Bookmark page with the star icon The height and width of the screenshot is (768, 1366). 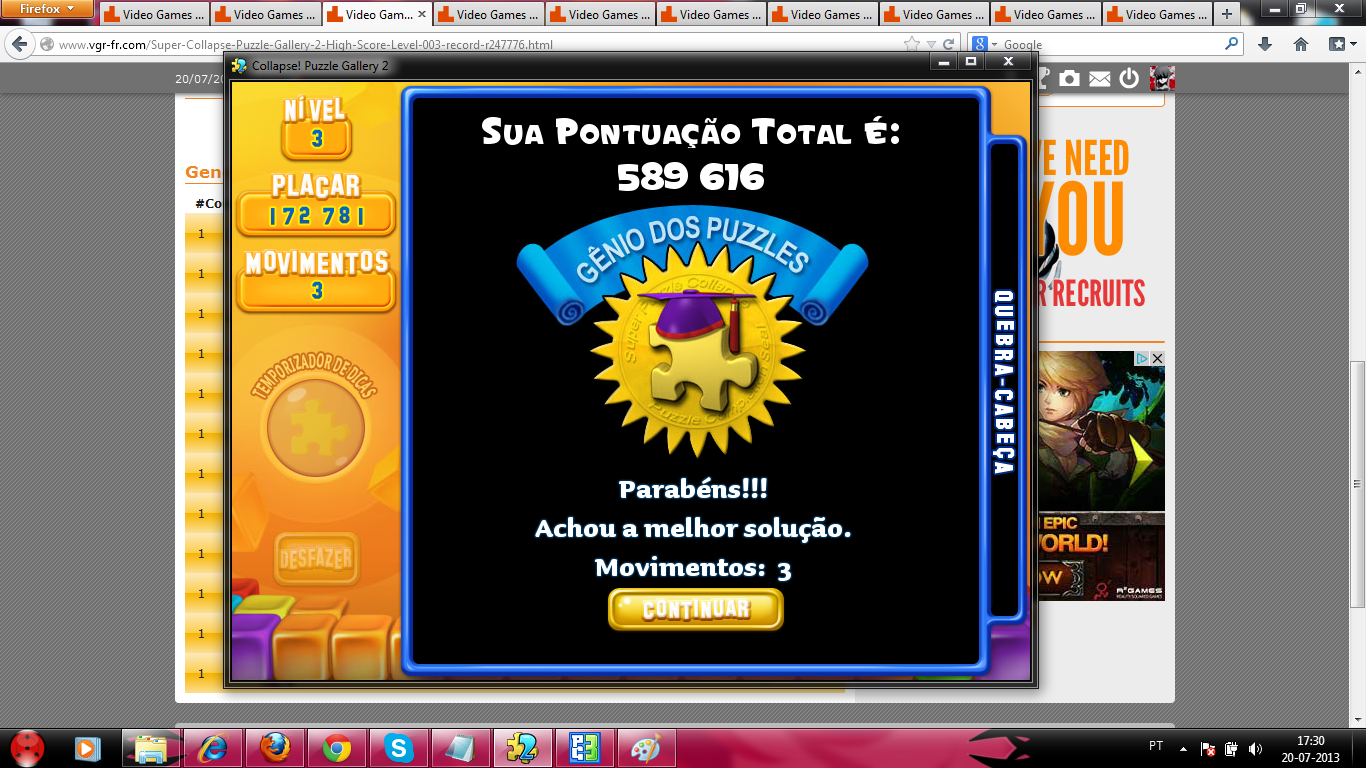click(911, 44)
